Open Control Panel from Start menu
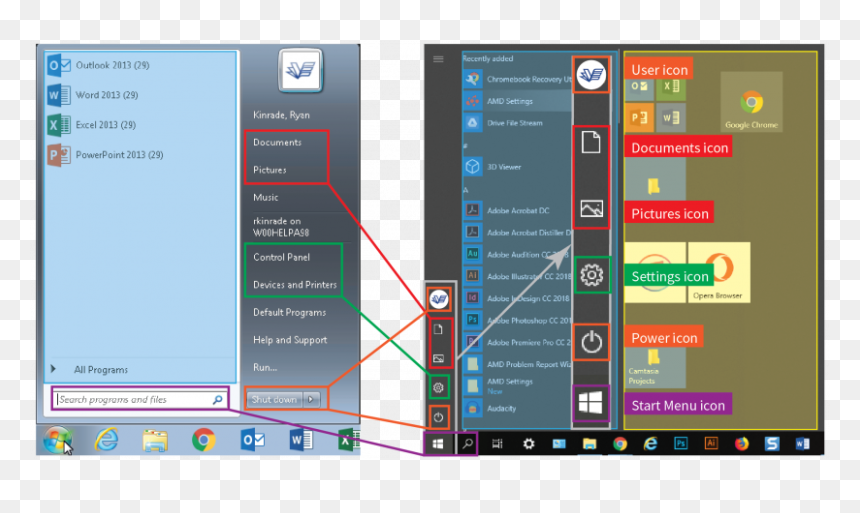The height and width of the screenshot is (513, 860). click(x=281, y=257)
